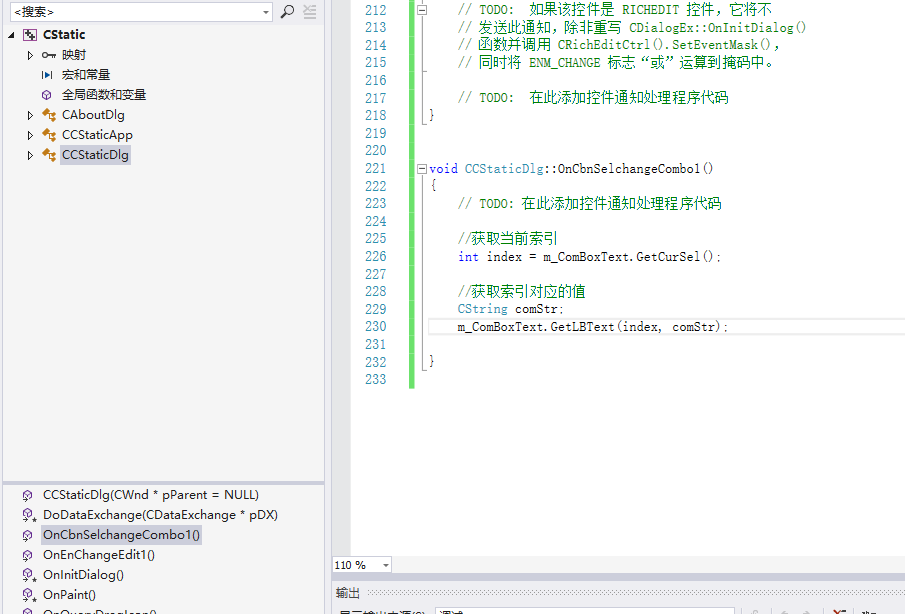Click the method icon beside OnInitDialog()
This screenshot has height=614, width=905.
pos(28,575)
